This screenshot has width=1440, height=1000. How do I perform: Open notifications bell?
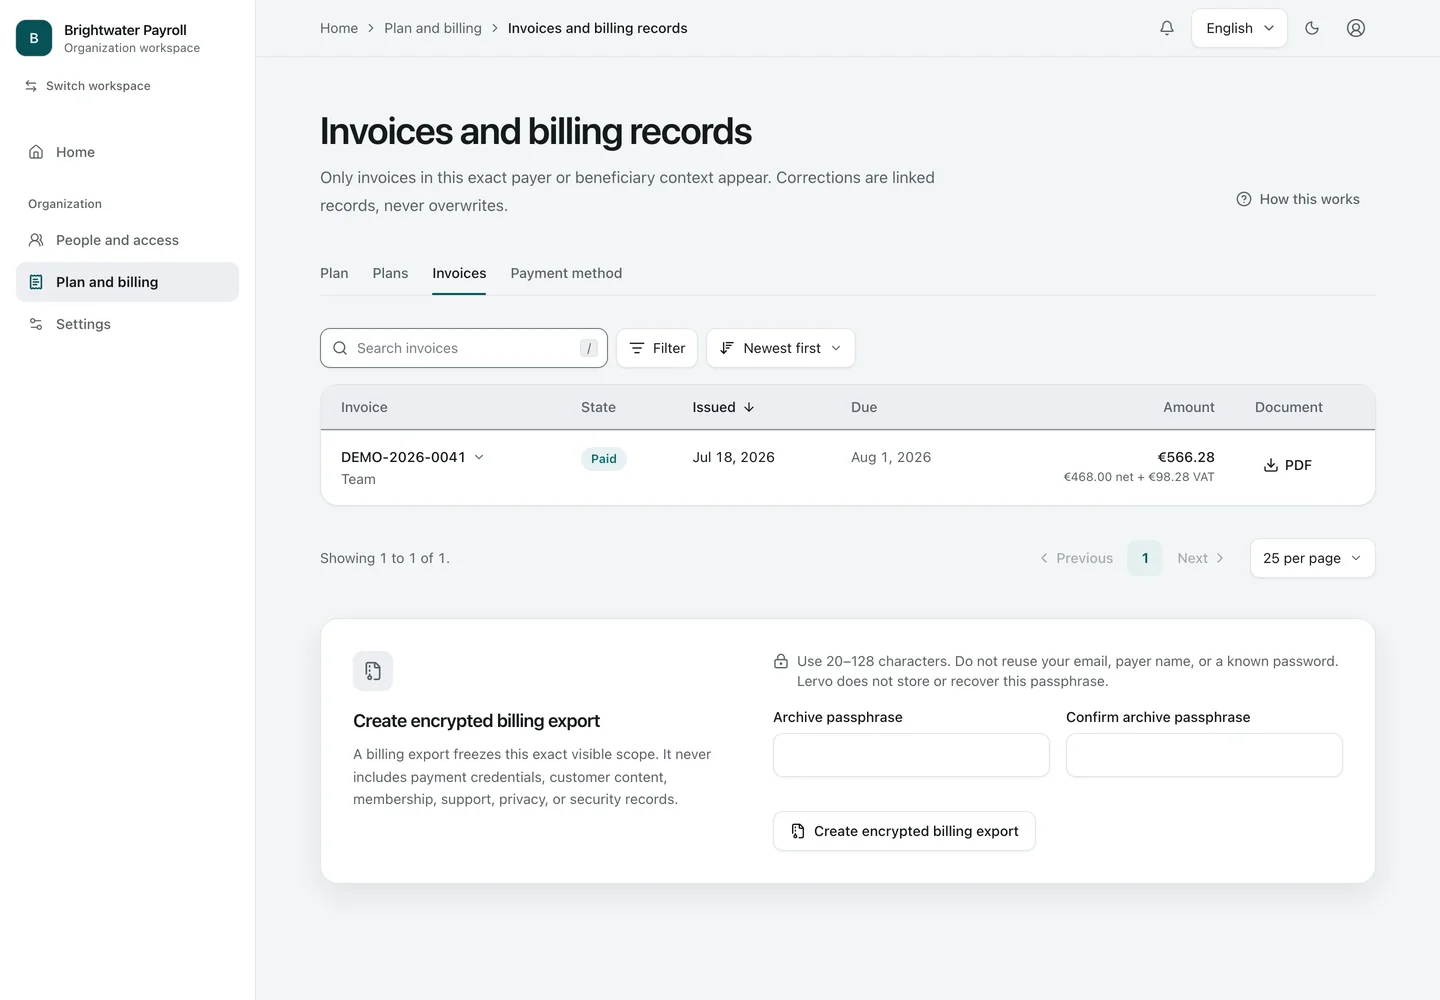[1167, 28]
